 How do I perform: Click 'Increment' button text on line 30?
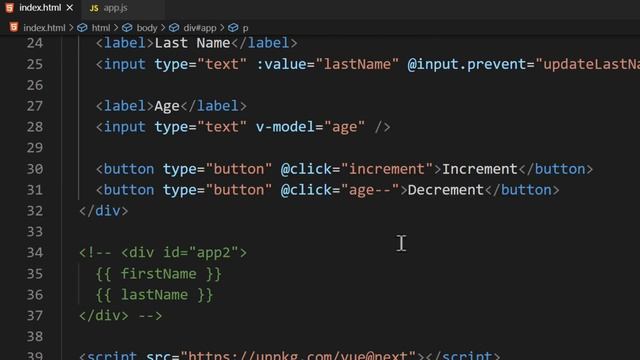[480, 169]
